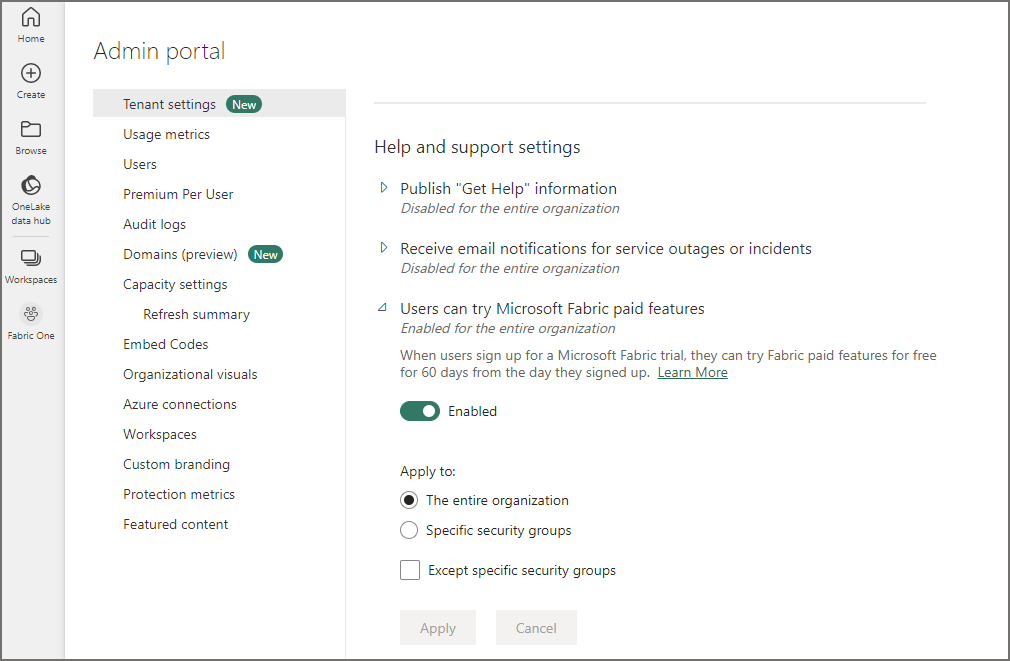Click the Apply button
The height and width of the screenshot is (661, 1010).
pyautogui.click(x=438, y=627)
